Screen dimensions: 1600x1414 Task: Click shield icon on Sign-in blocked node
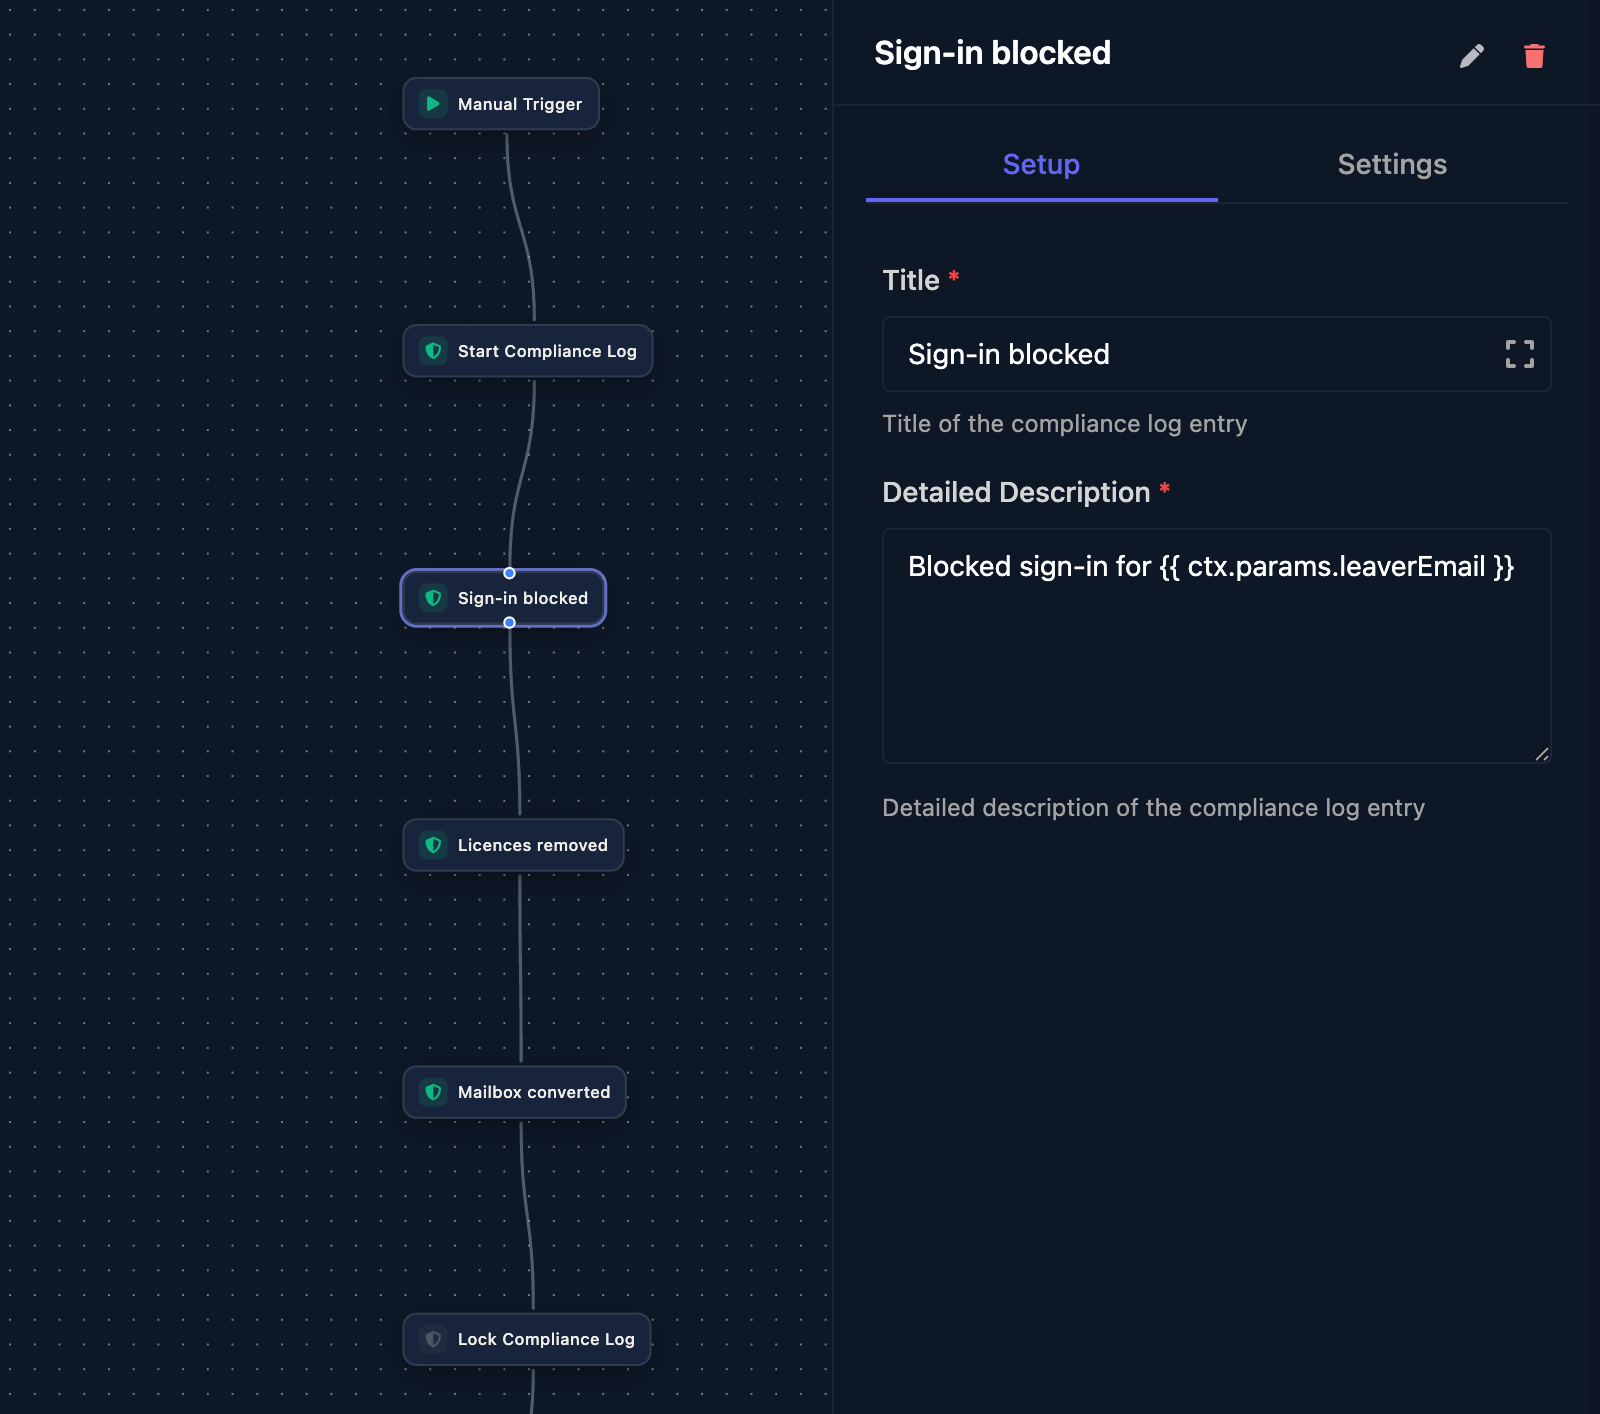(x=433, y=598)
